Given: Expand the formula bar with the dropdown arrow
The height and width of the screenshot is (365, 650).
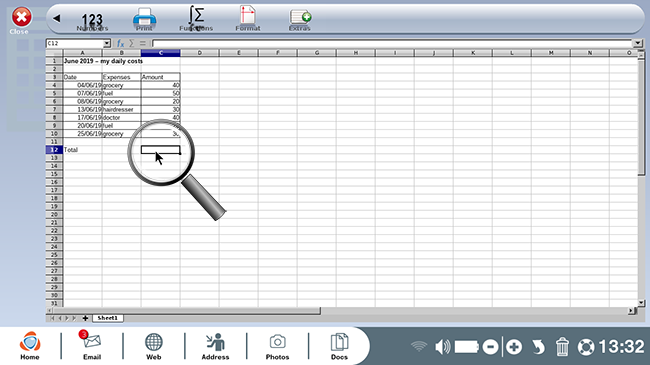Looking at the screenshot, I should pos(638,43).
